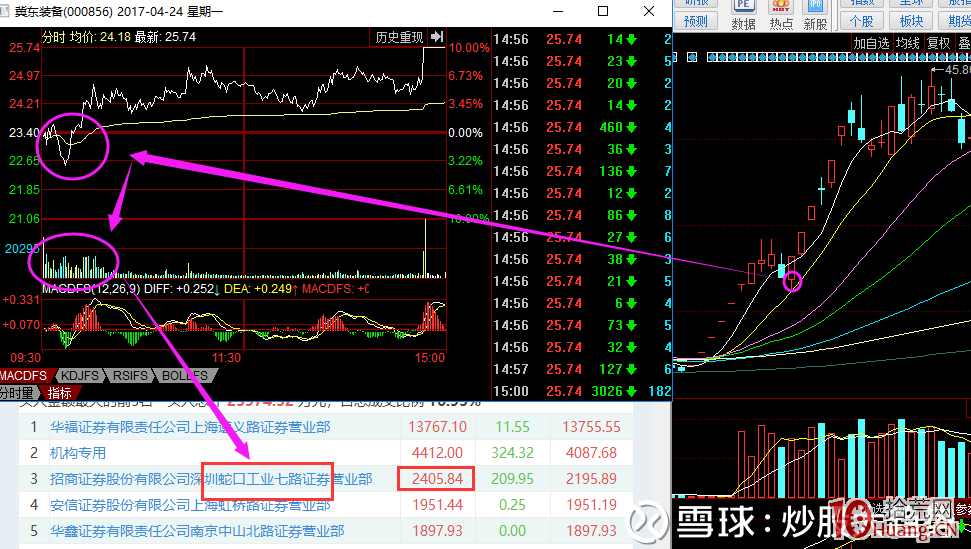Minimize the 冀东装备 chart window
The width and height of the screenshot is (971, 549).
tap(558, 11)
